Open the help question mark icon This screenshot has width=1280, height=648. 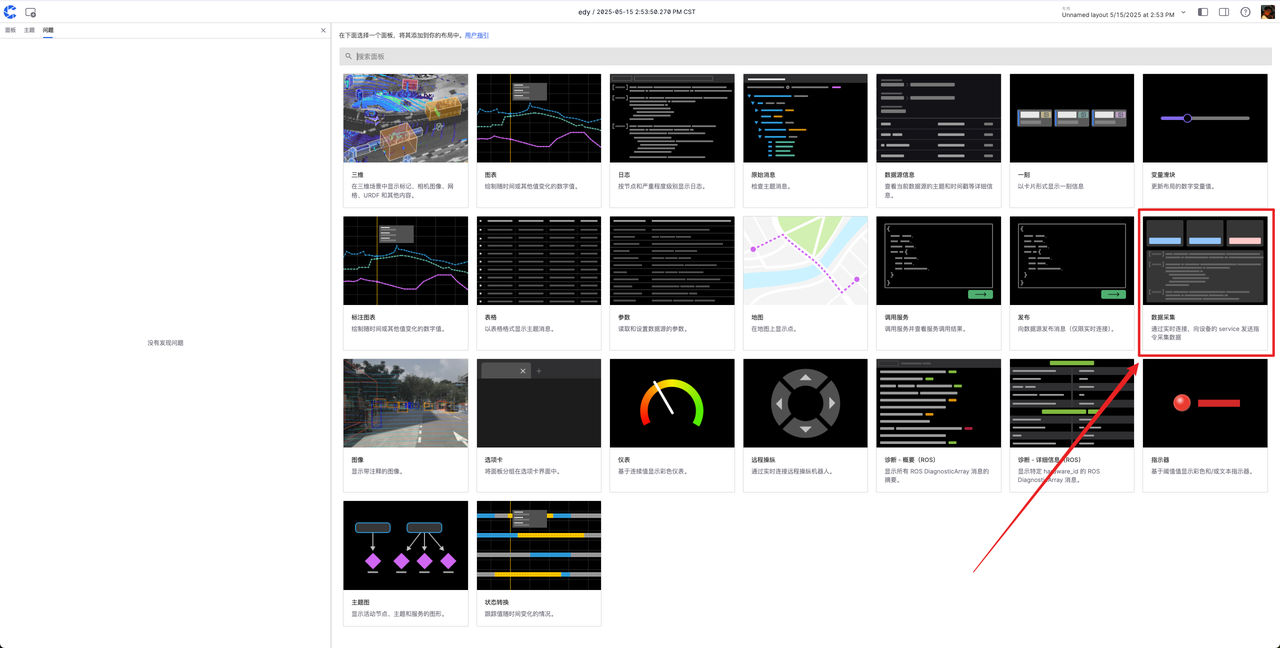[x=1245, y=12]
